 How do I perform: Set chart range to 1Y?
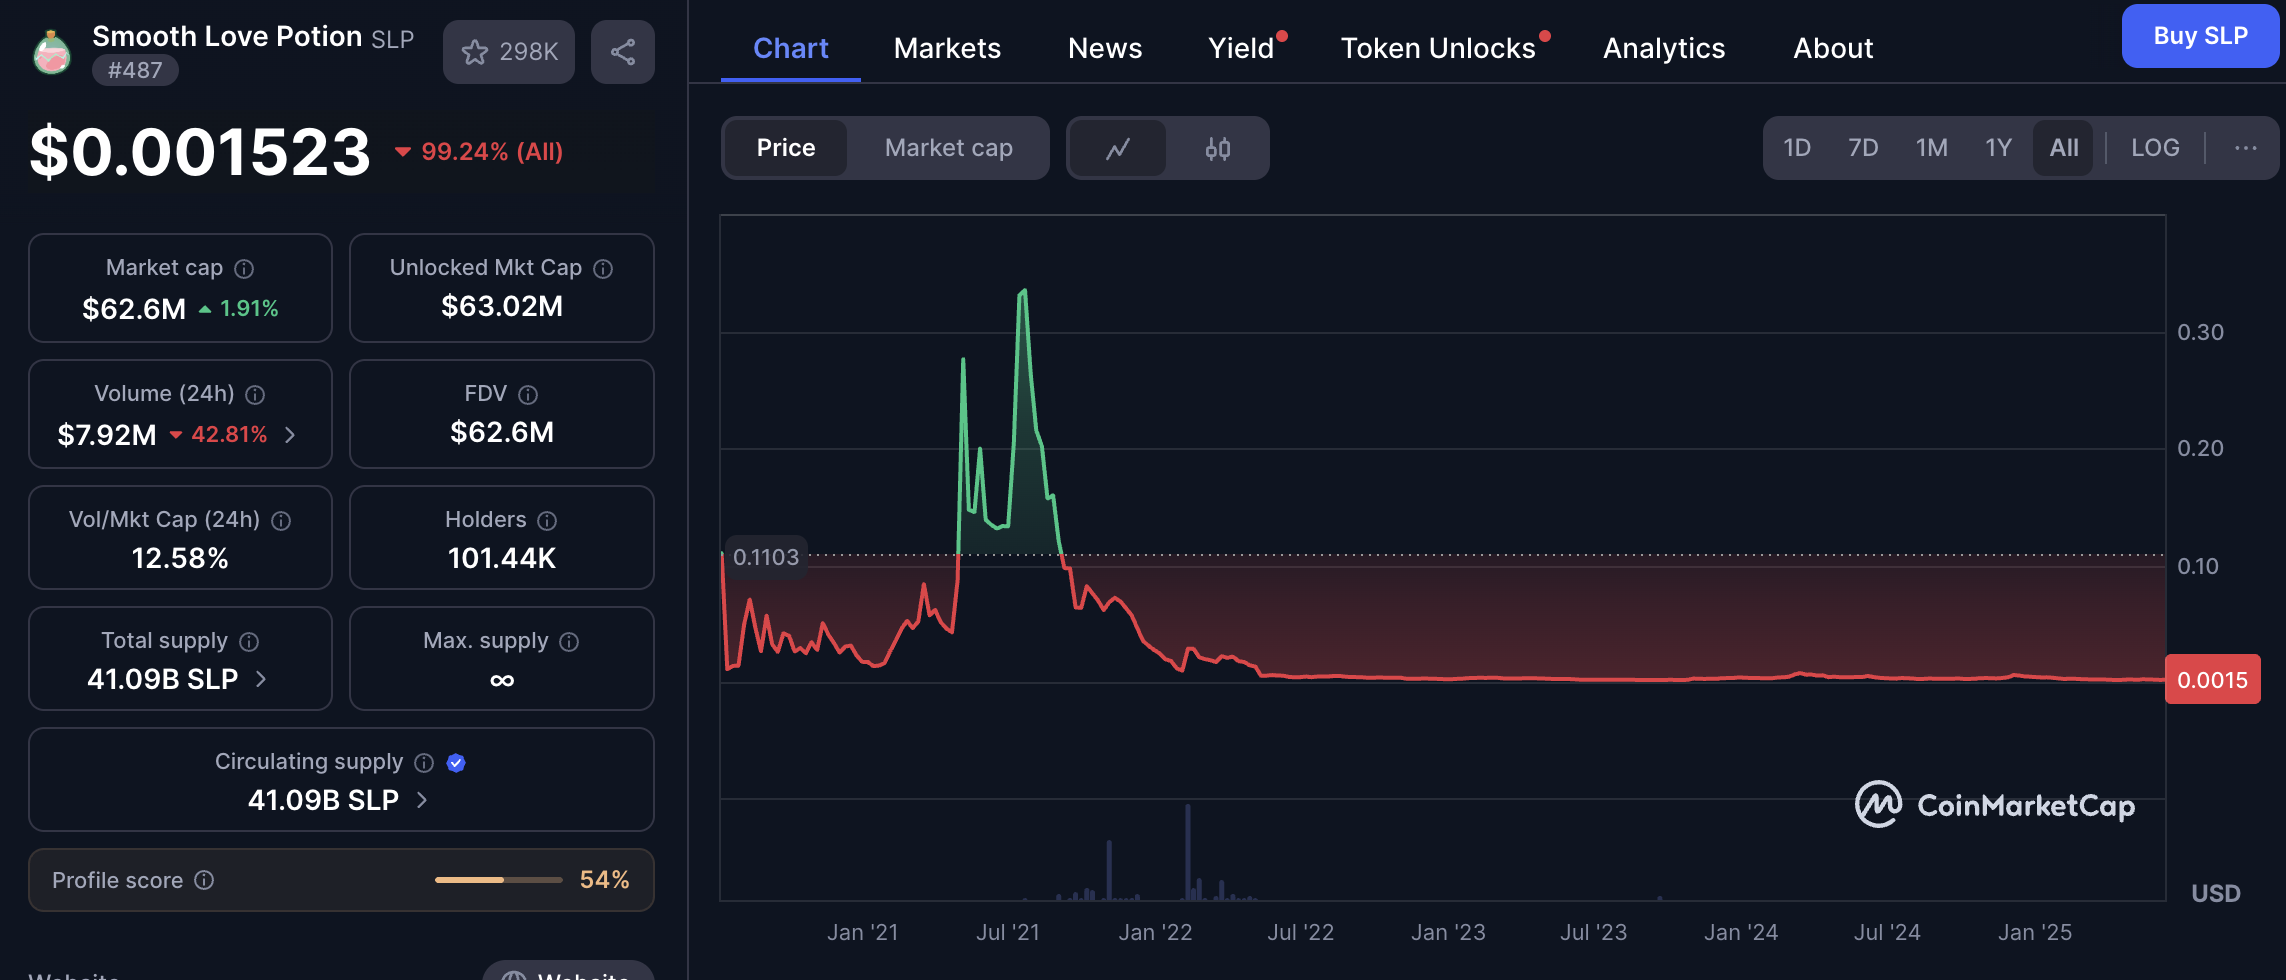pyautogui.click(x=1998, y=148)
